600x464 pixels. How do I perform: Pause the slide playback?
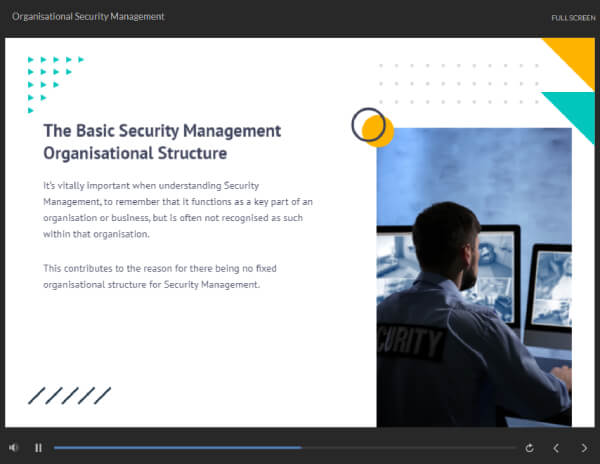click(39, 448)
